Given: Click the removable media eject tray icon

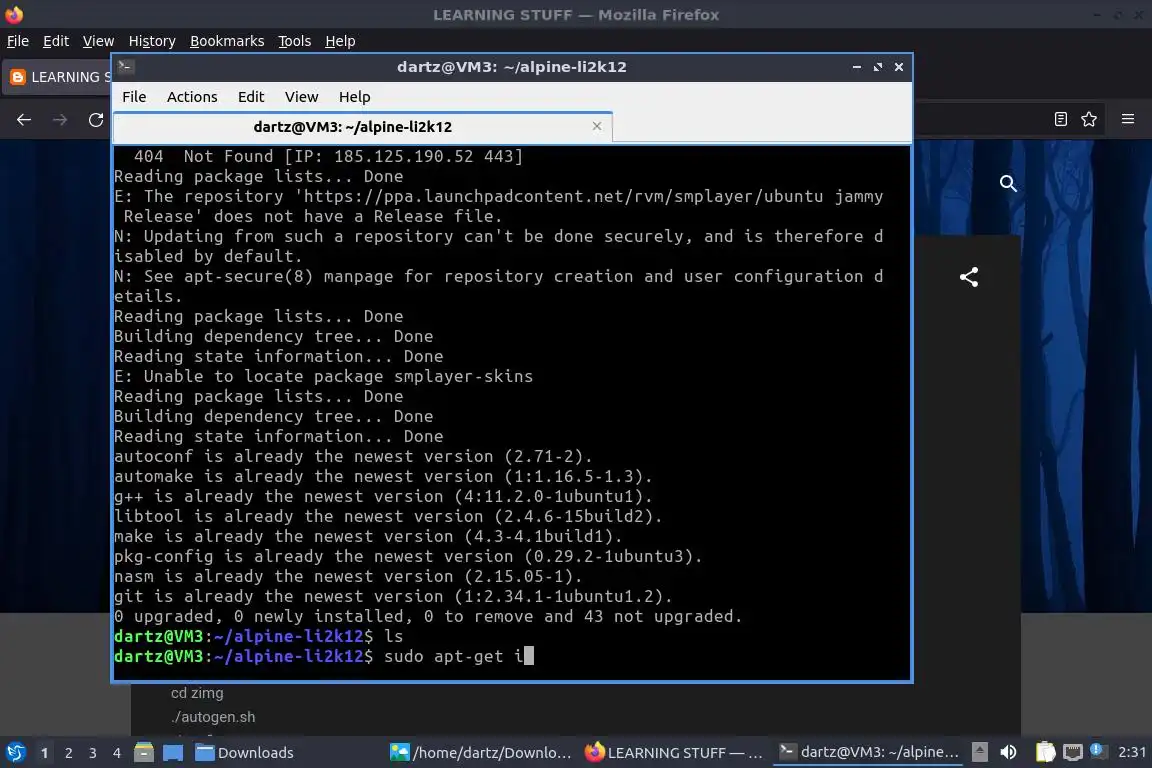Looking at the screenshot, I should coord(979,752).
